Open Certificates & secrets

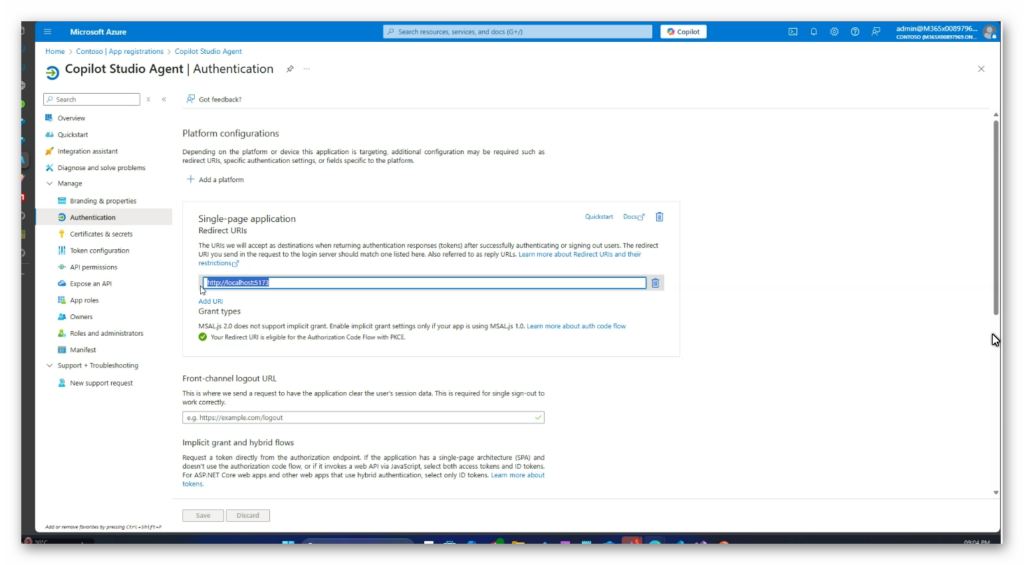[101, 234]
